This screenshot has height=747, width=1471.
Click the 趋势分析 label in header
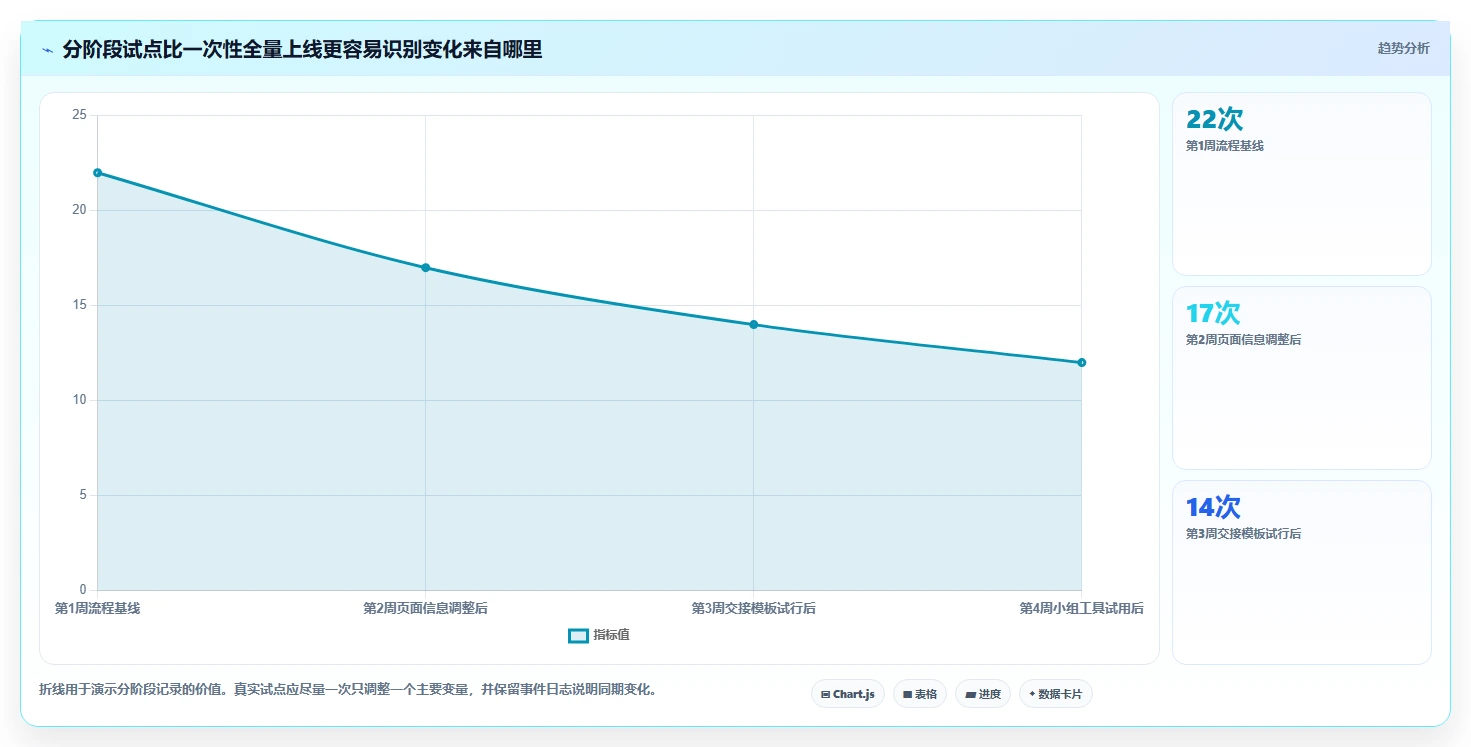click(x=1403, y=48)
